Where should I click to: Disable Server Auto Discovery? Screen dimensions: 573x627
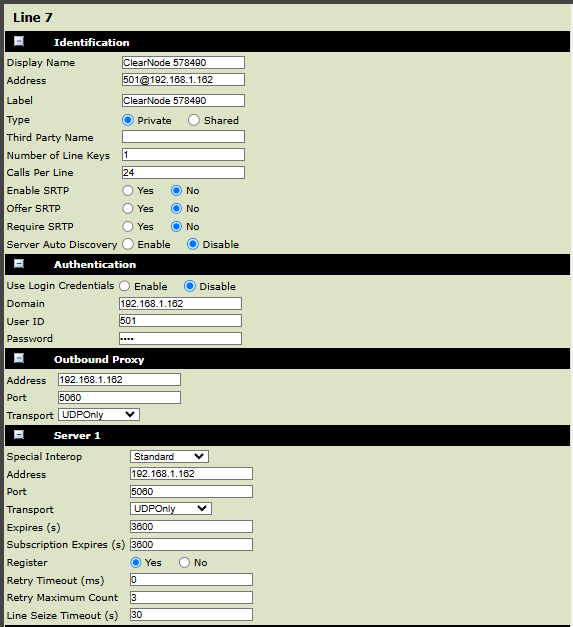193,244
